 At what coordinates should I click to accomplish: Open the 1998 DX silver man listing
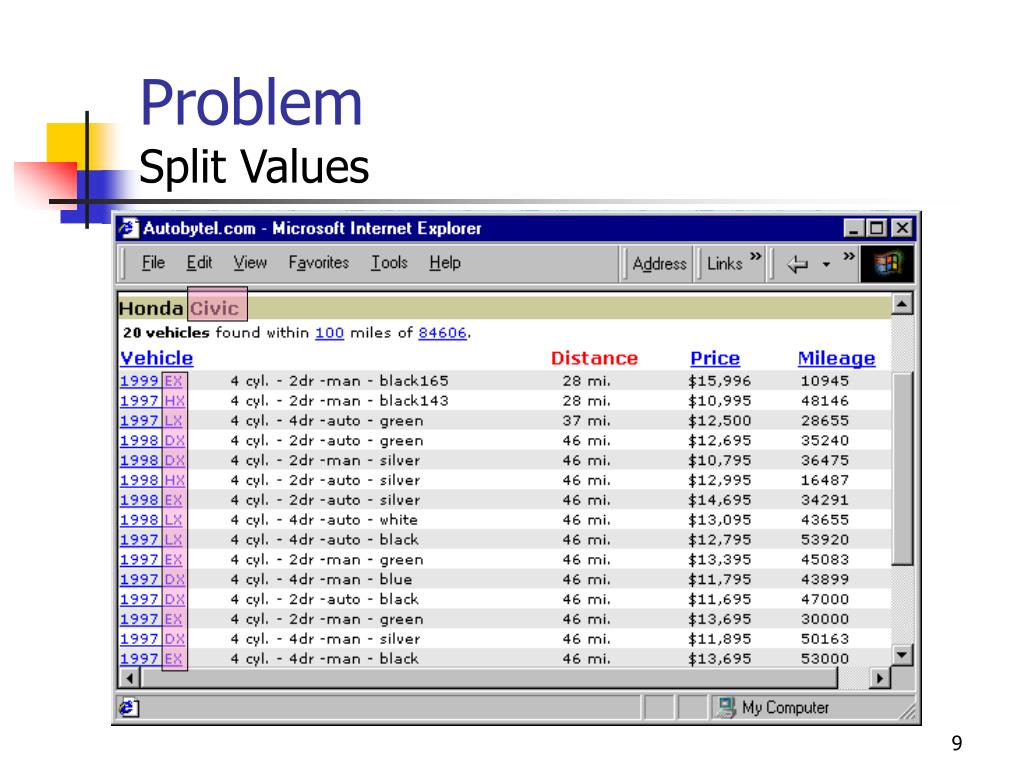[x=152, y=460]
